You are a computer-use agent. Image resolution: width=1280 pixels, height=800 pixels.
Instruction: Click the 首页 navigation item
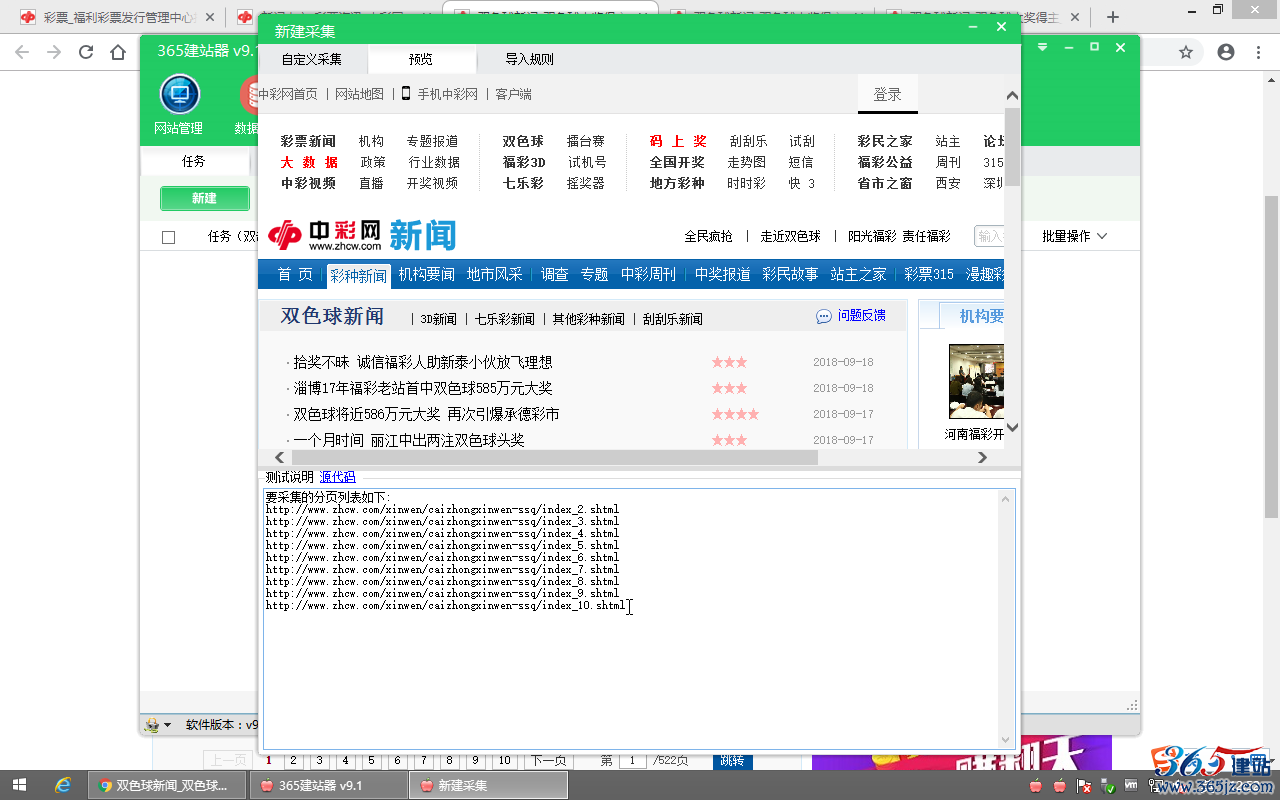click(295, 275)
